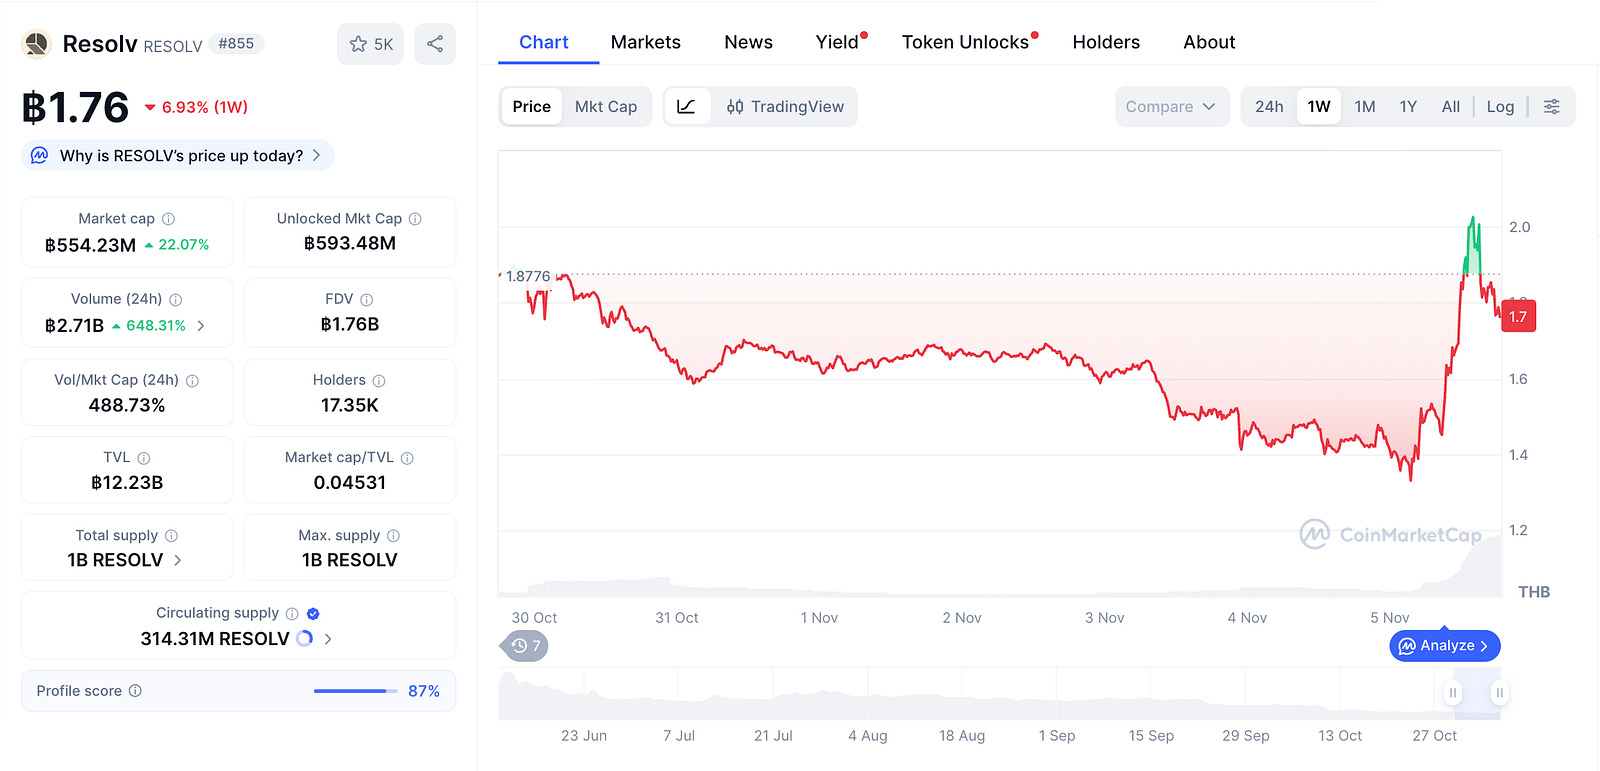Switch to TradingView chart mode

pos(785,107)
